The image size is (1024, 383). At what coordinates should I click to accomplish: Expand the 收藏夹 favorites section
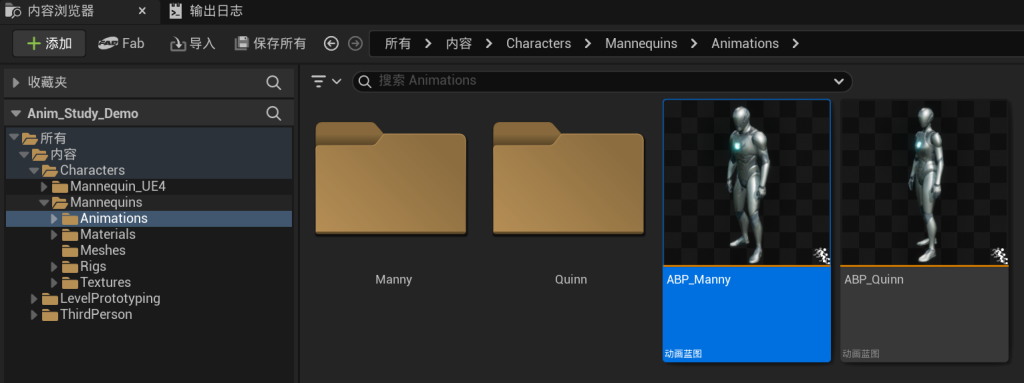pos(16,82)
